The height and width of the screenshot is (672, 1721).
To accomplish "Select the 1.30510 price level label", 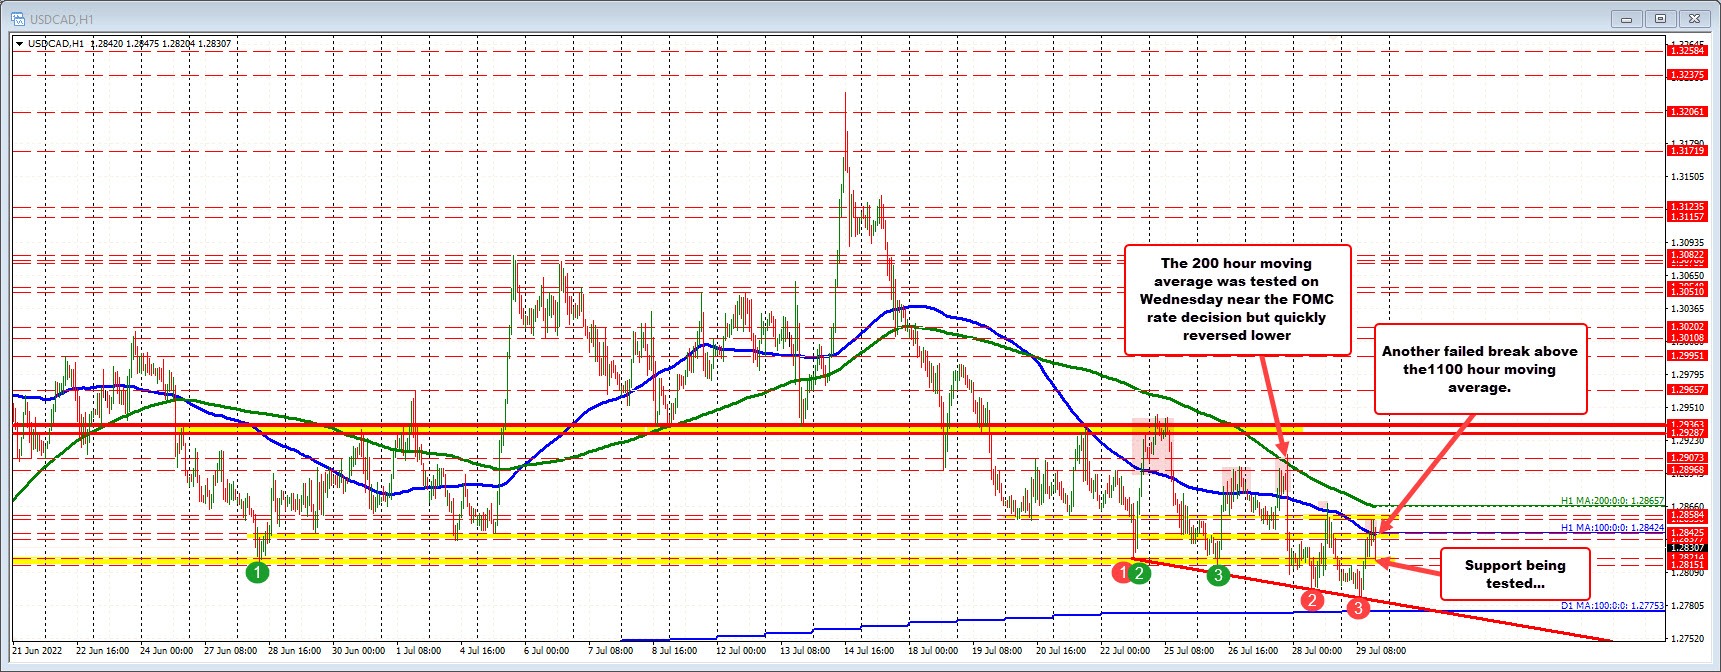I will pyautogui.click(x=1687, y=292).
